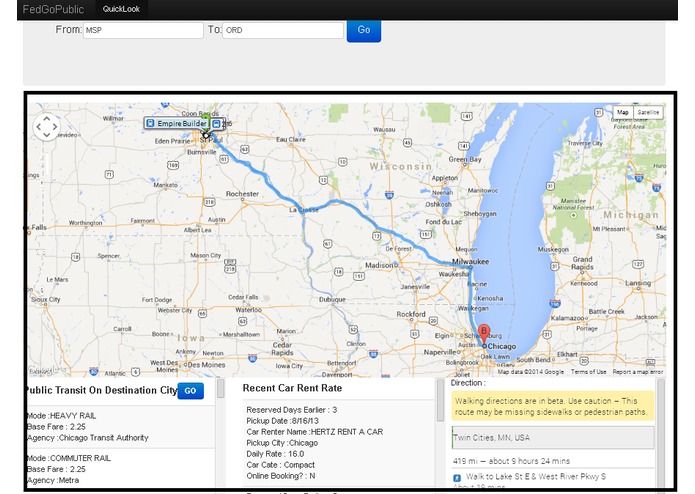
Task: Switch to the QuickLook tab
Action: point(121,9)
